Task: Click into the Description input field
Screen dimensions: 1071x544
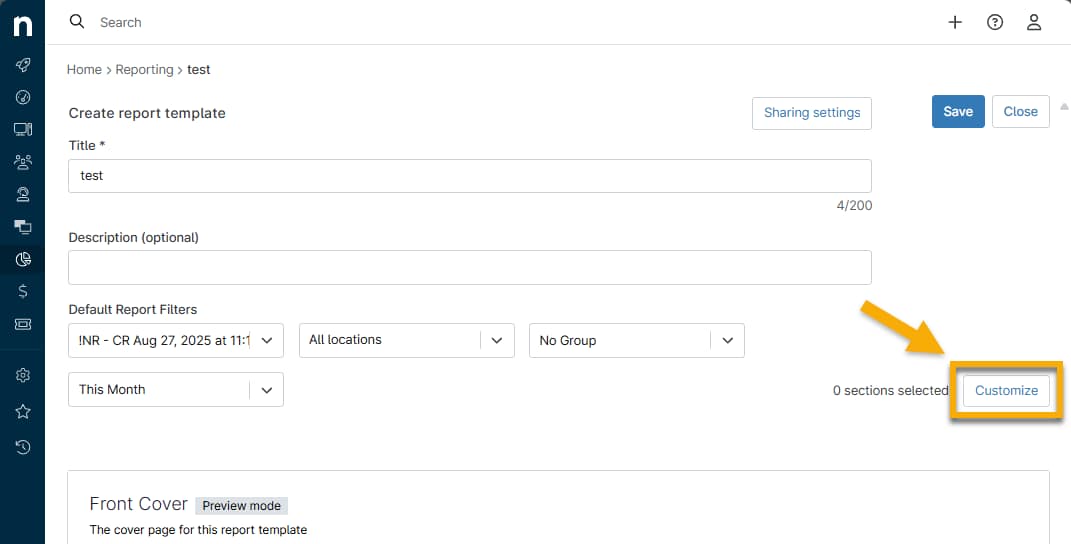Action: [470, 267]
